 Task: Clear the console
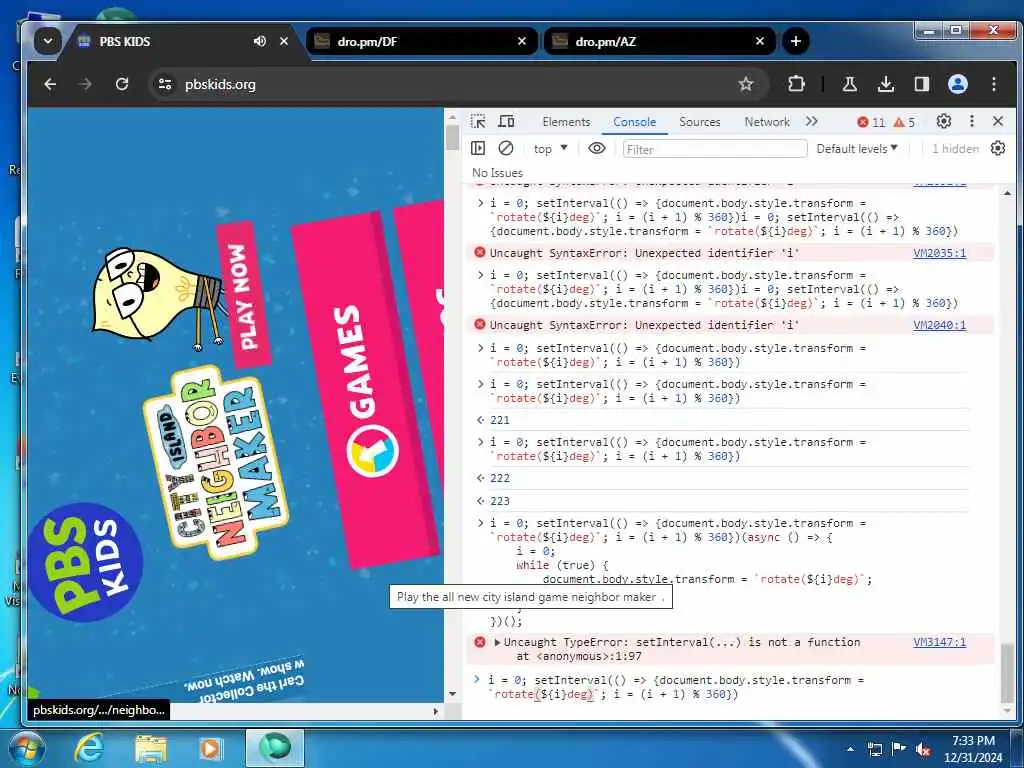click(x=505, y=148)
